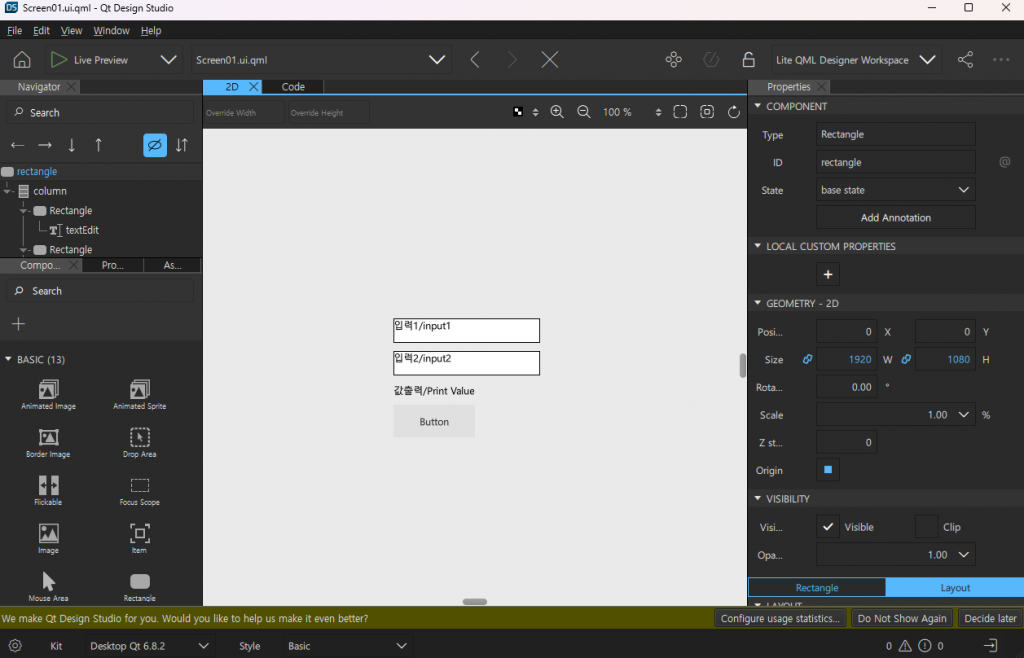
Task: Open the Lite QML Designer Workspace dropdown
Action: [x=857, y=60]
